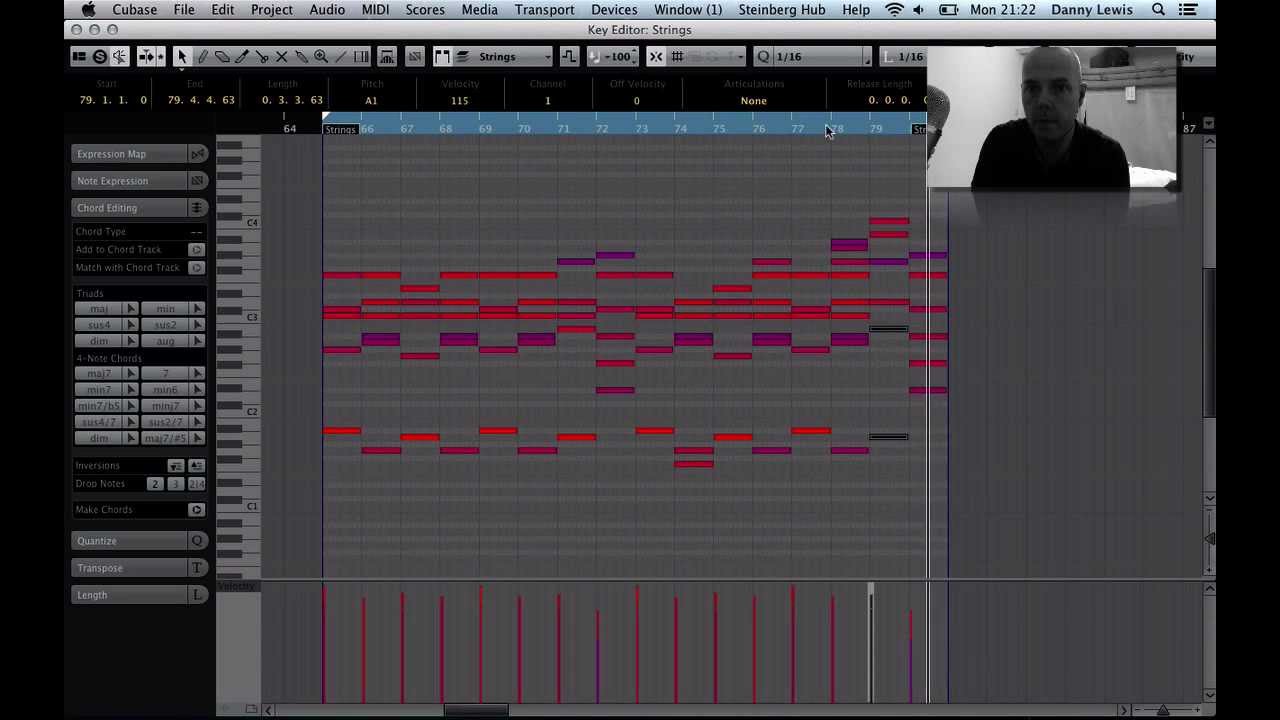The image size is (1280, 720).
Task: Open the arrow next to maj triad
Action: 131,309
